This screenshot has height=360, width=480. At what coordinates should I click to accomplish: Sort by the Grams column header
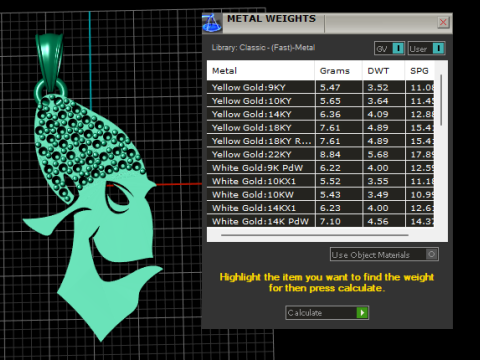tap(338, 71)
